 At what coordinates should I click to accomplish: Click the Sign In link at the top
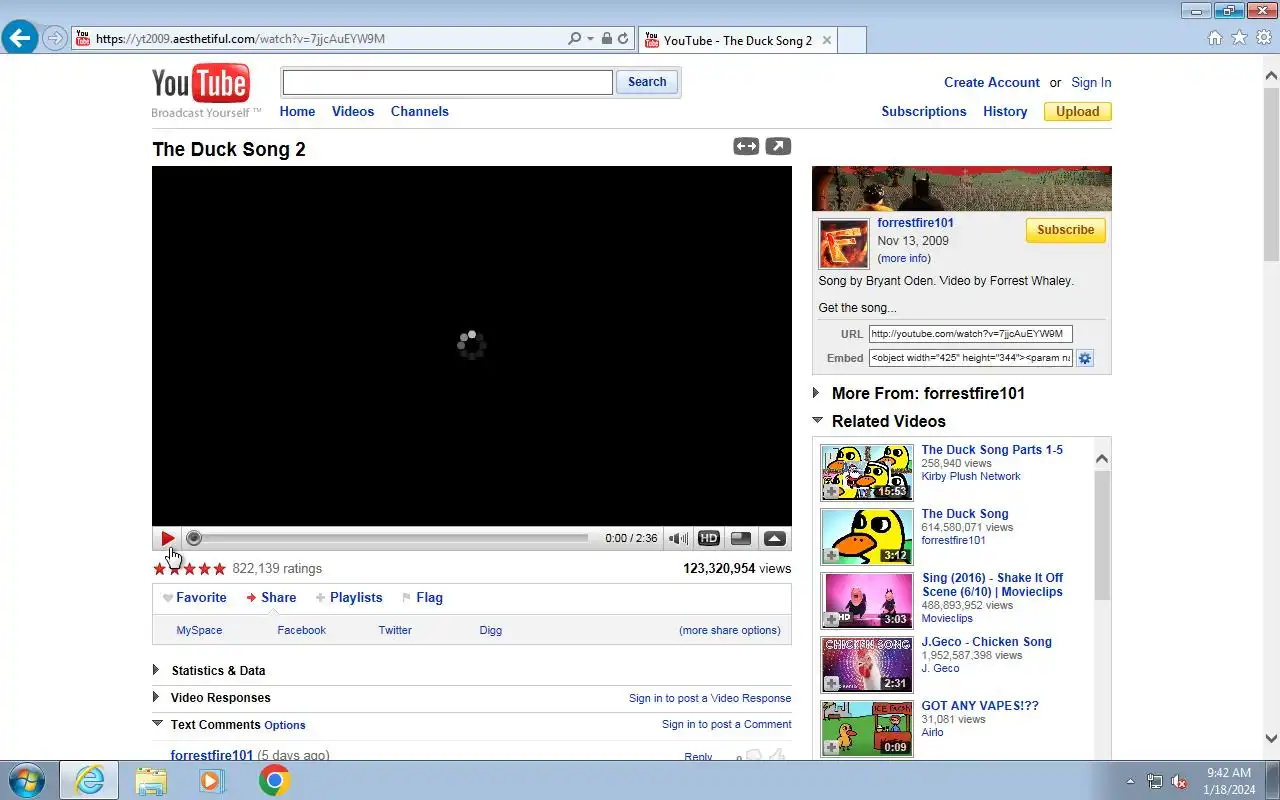1091,82
